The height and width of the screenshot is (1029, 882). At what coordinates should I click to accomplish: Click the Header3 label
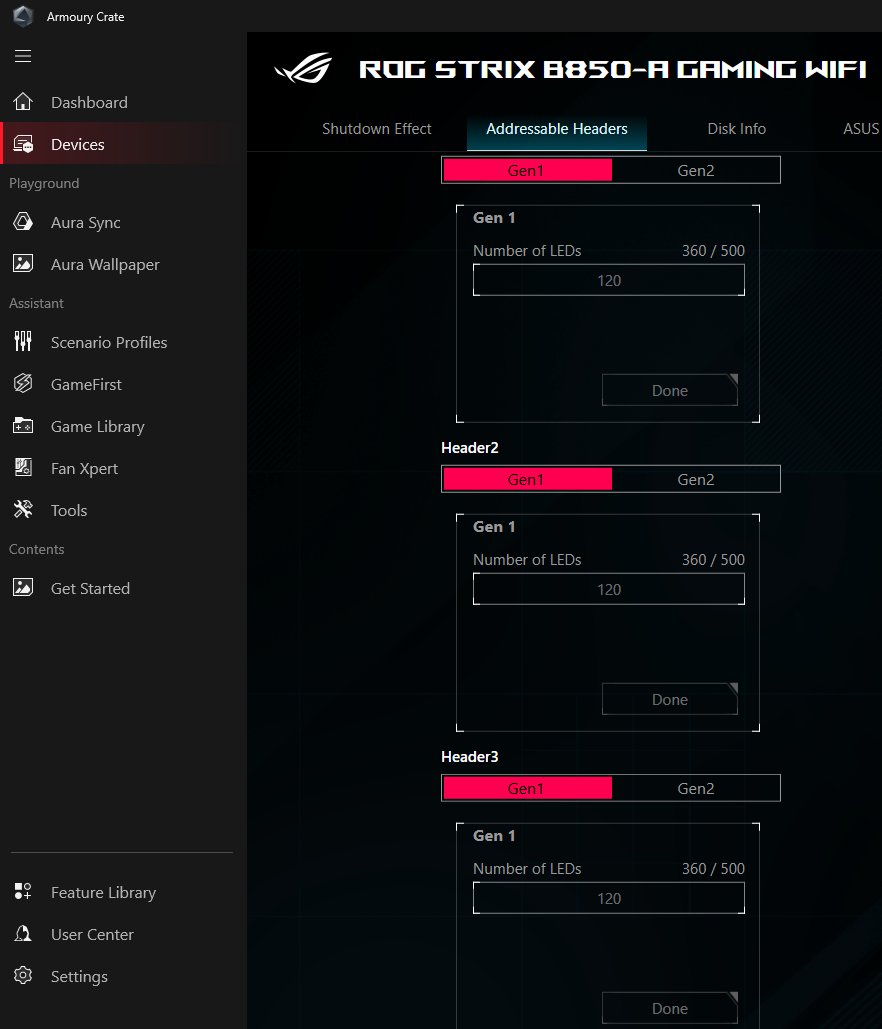tap(470, 757)
